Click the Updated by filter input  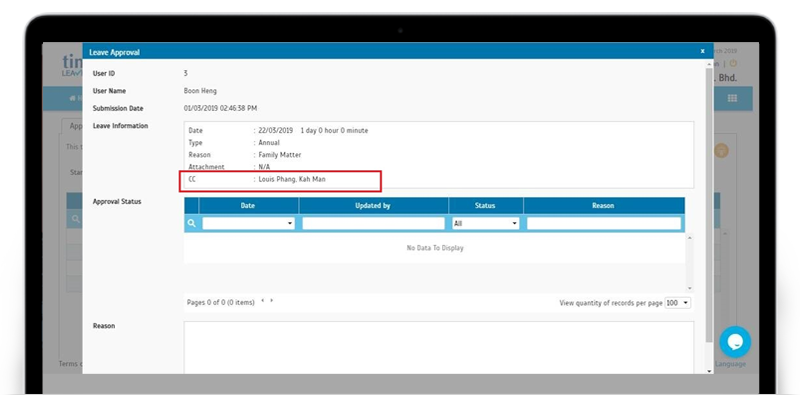pyautogui.click(x=373, y=224)
